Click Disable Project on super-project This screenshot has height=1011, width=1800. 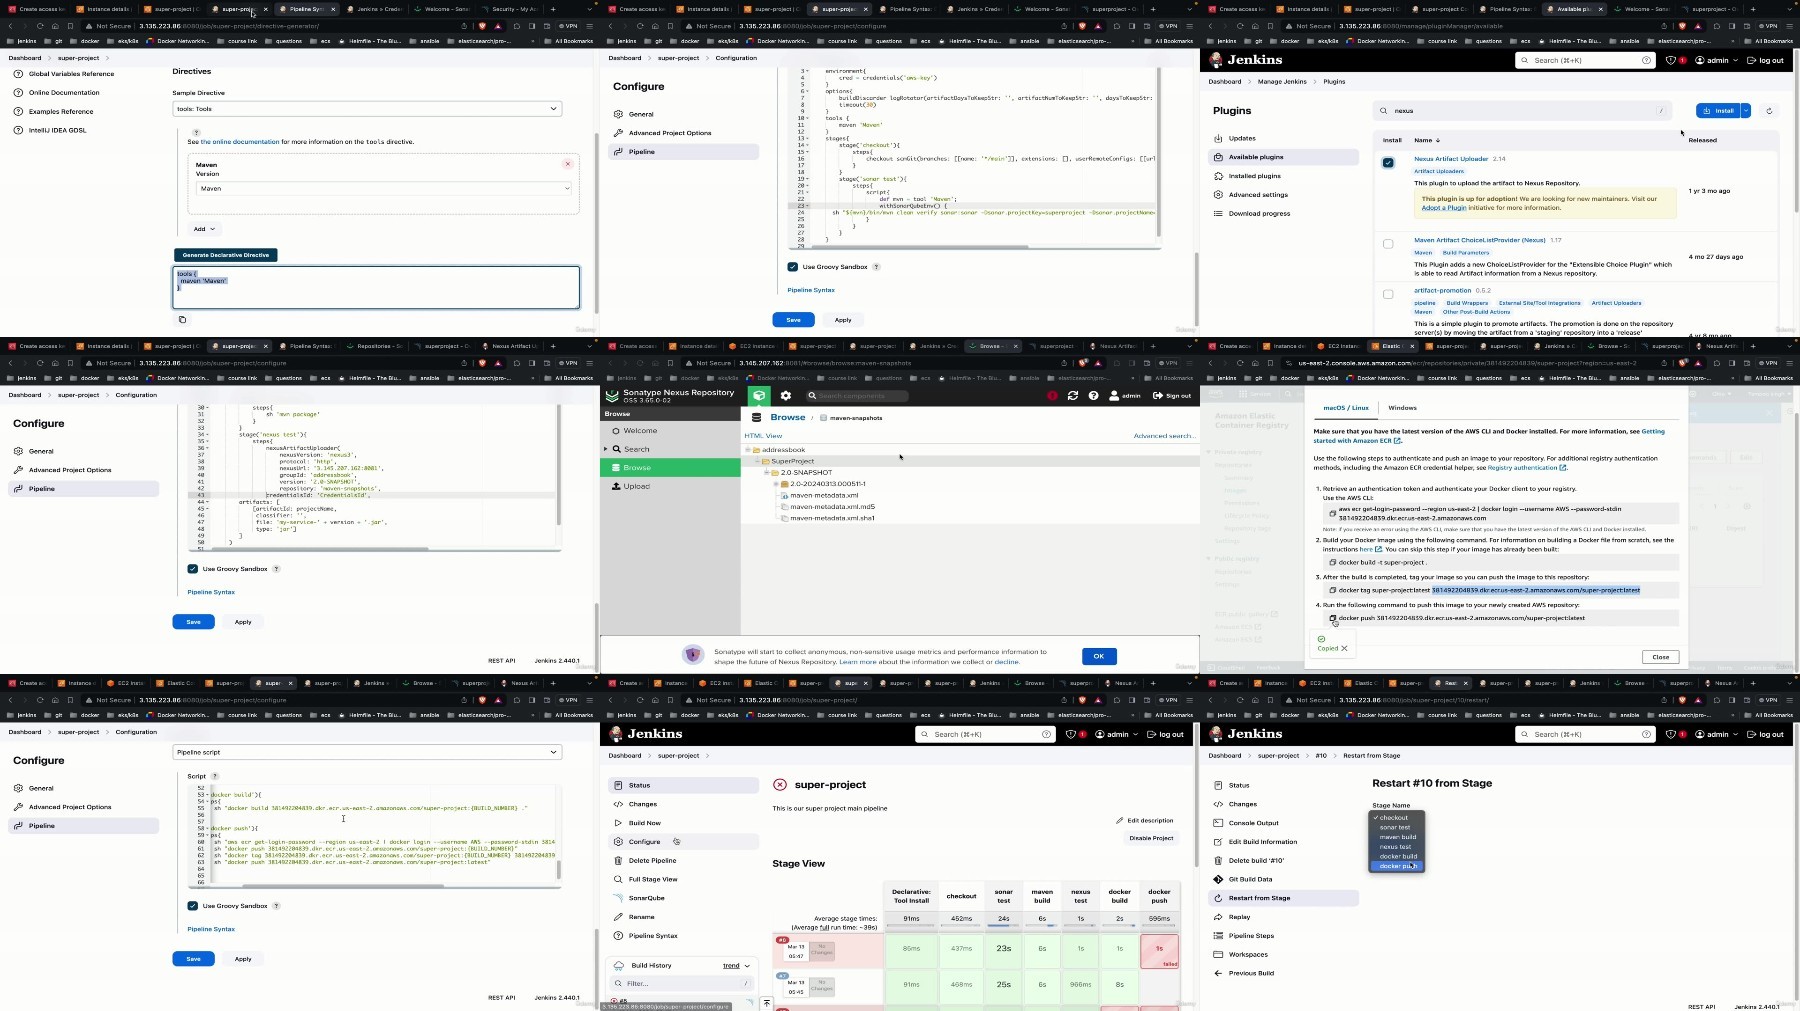pos(1151,838)
